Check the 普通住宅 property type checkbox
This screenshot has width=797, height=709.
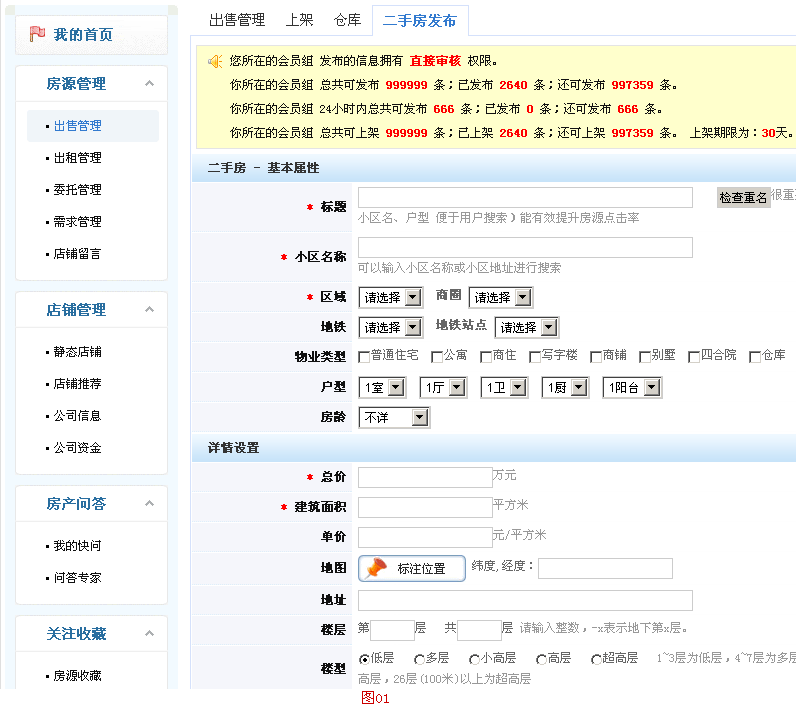[365, 357]
